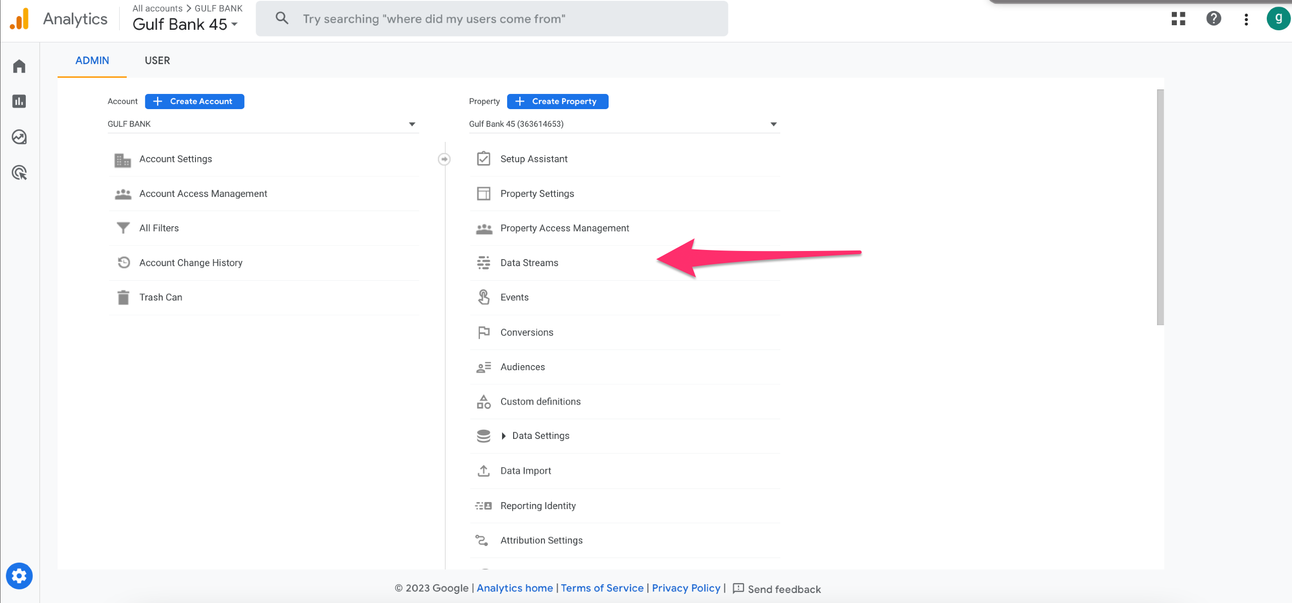
Task: Click the Reporting Identity icon
Action: 484,506
